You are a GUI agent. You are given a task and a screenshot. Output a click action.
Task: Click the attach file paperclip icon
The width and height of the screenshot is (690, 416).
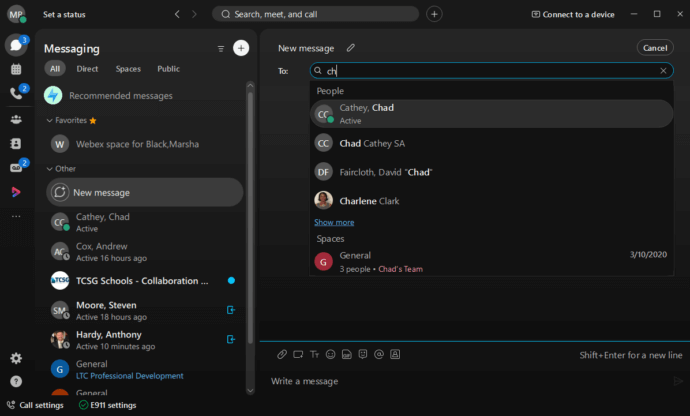[282, 354]
